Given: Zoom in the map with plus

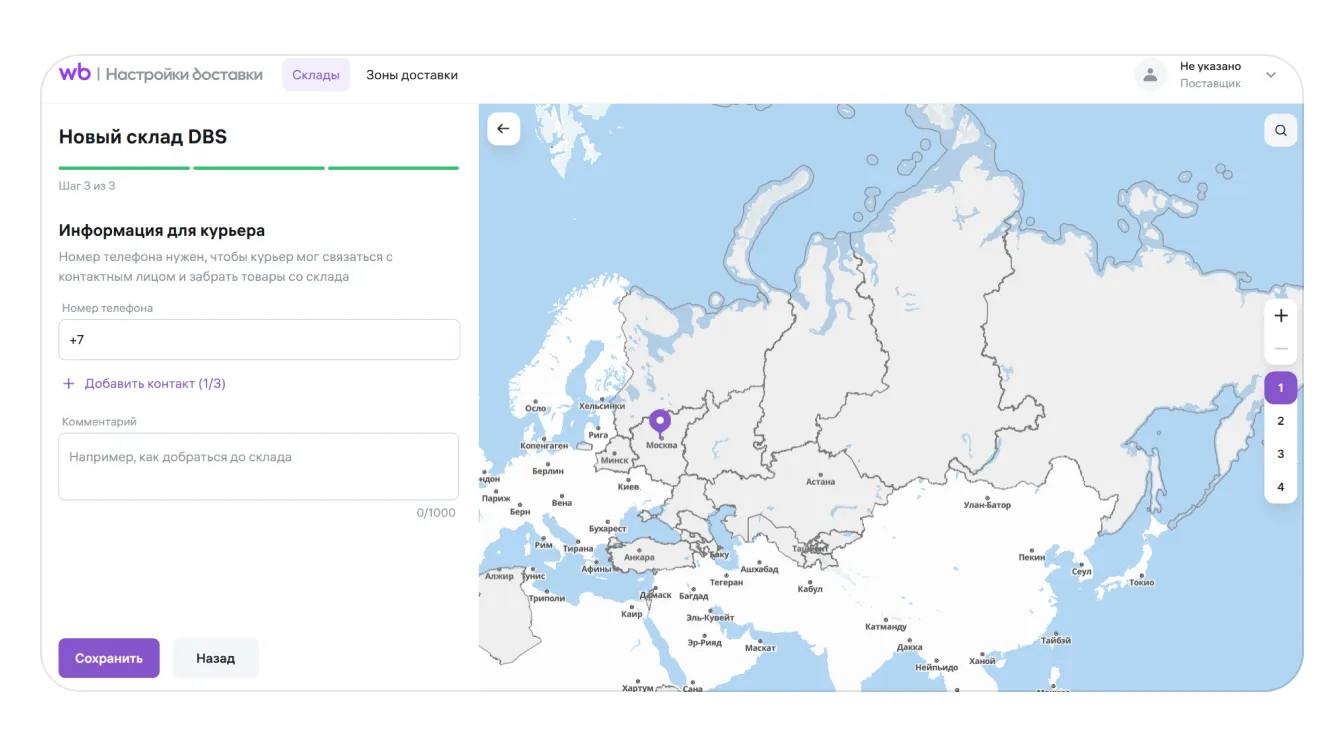Looking at the screenshot, I should (1280, 316).
